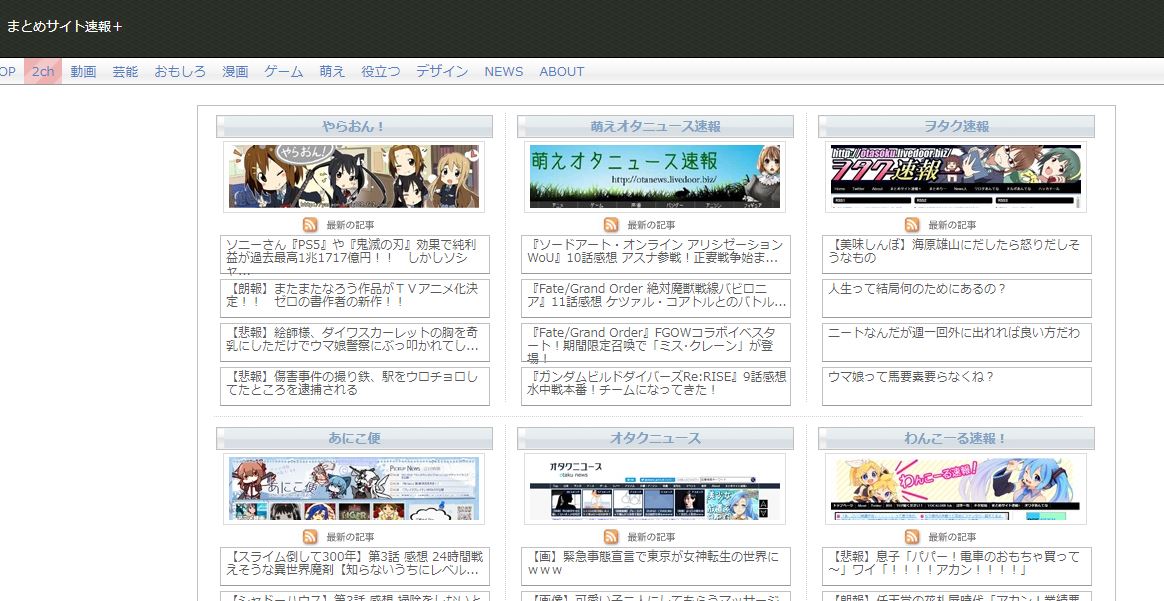Image resolution: width=1164 pixels, height=601 pixels.
Task: Open the 絶対魔獣戦線バビロニア 11話感想 article
Action: pyautogui.click(x=656, y=298)
